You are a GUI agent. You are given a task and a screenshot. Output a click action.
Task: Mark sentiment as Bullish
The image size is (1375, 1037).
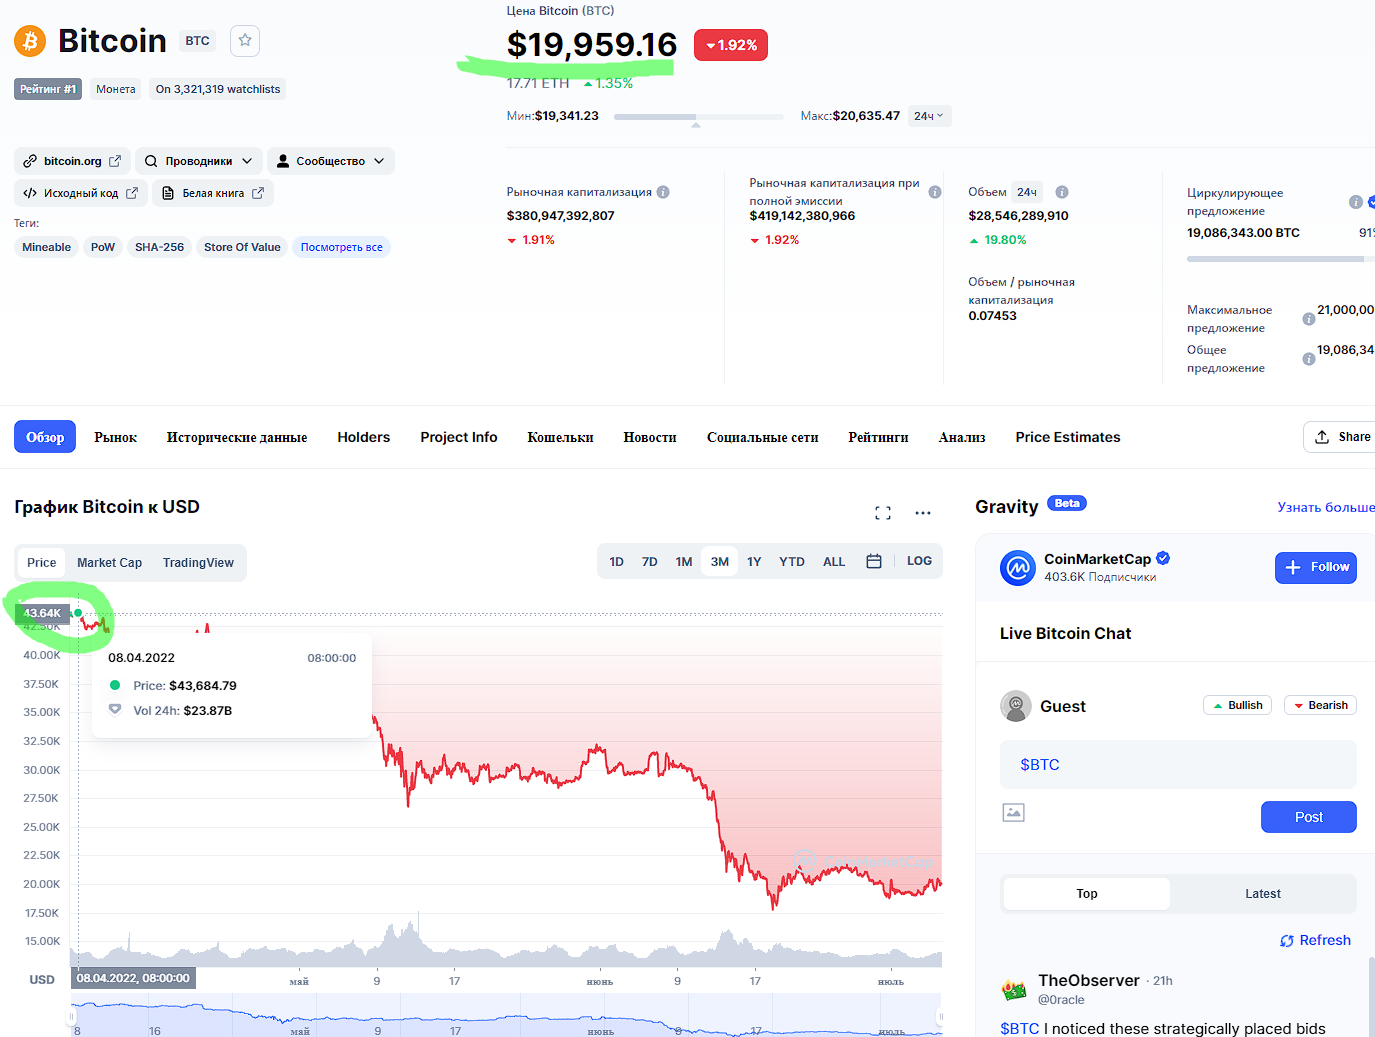point(1237,705)
